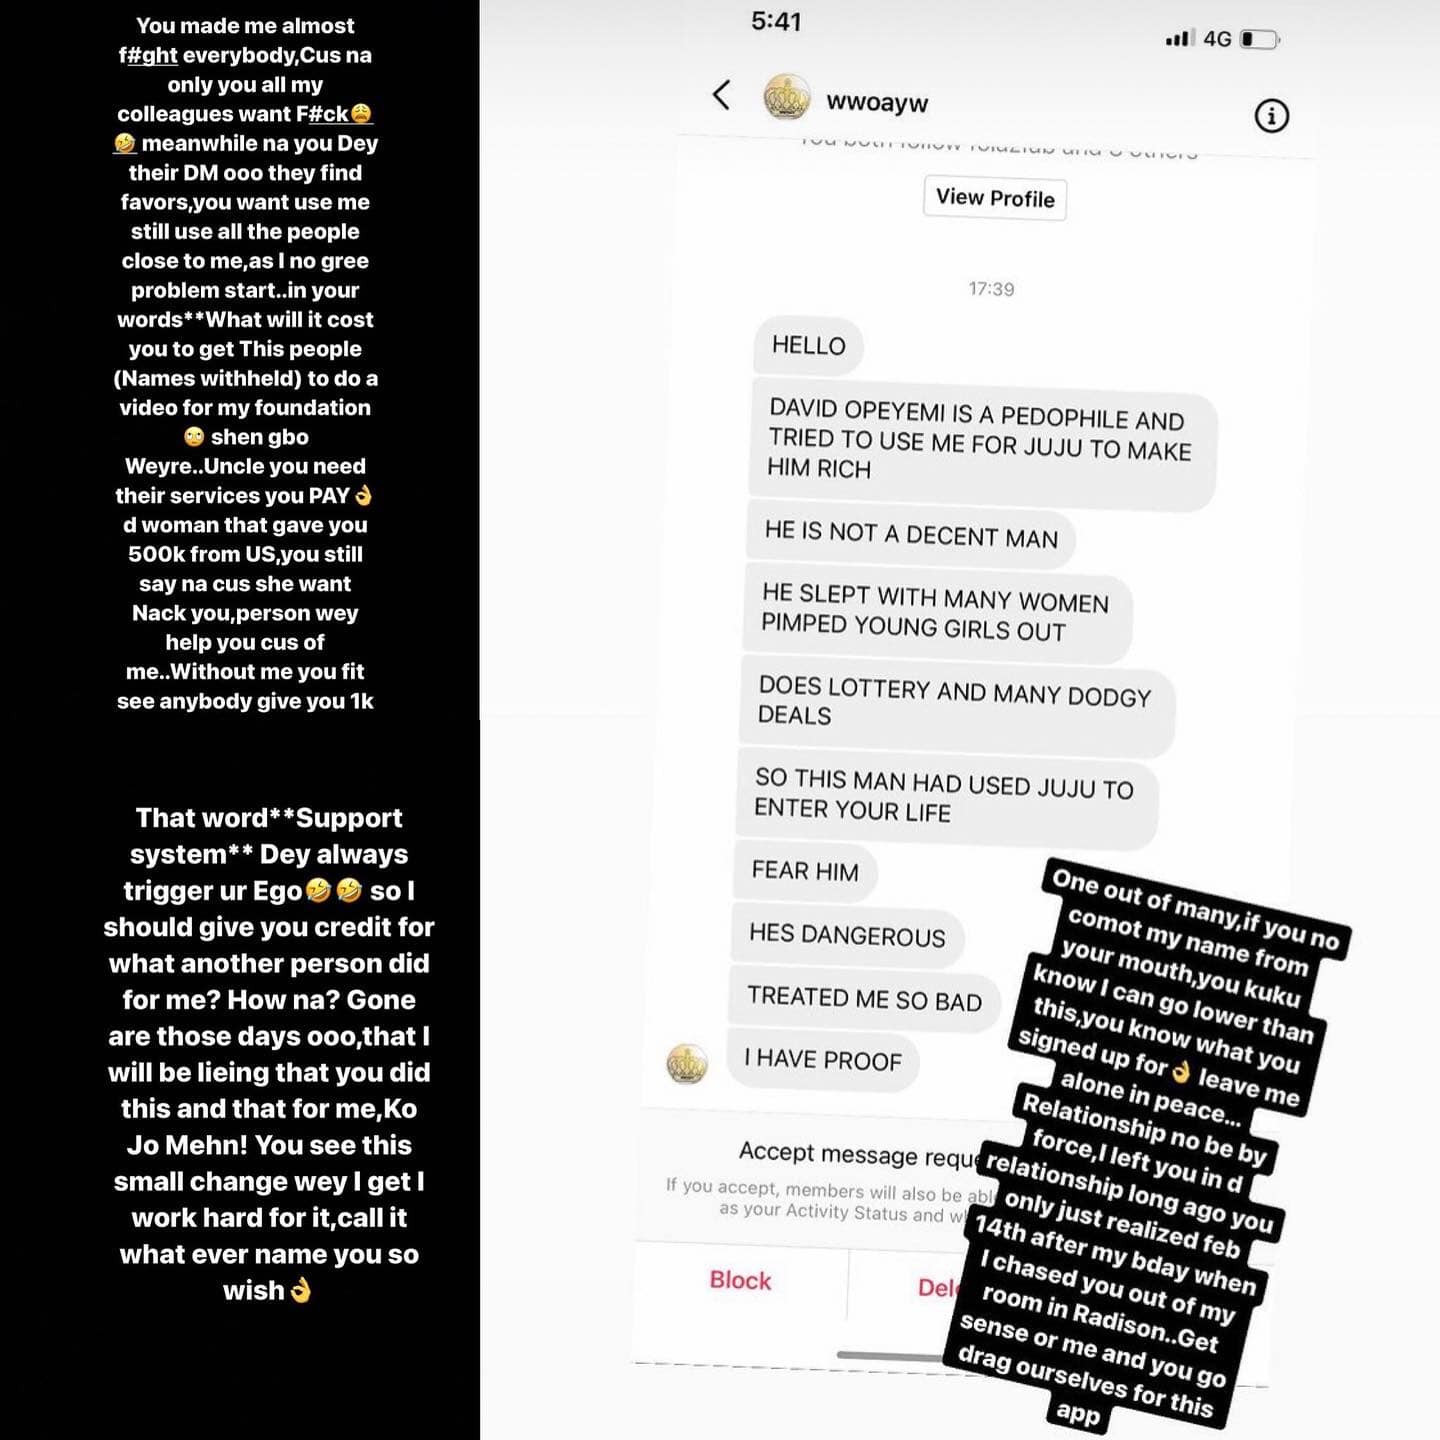Viewport: 1440px width, 1440px height.
Task: Click the View Profile button
Action: (x=995, y=198)
